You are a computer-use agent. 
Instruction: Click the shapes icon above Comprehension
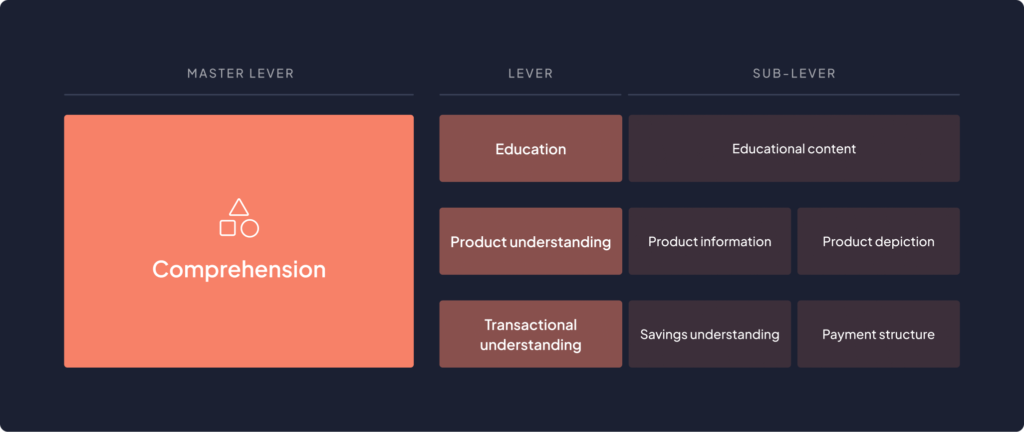click(x=239, y=219)
